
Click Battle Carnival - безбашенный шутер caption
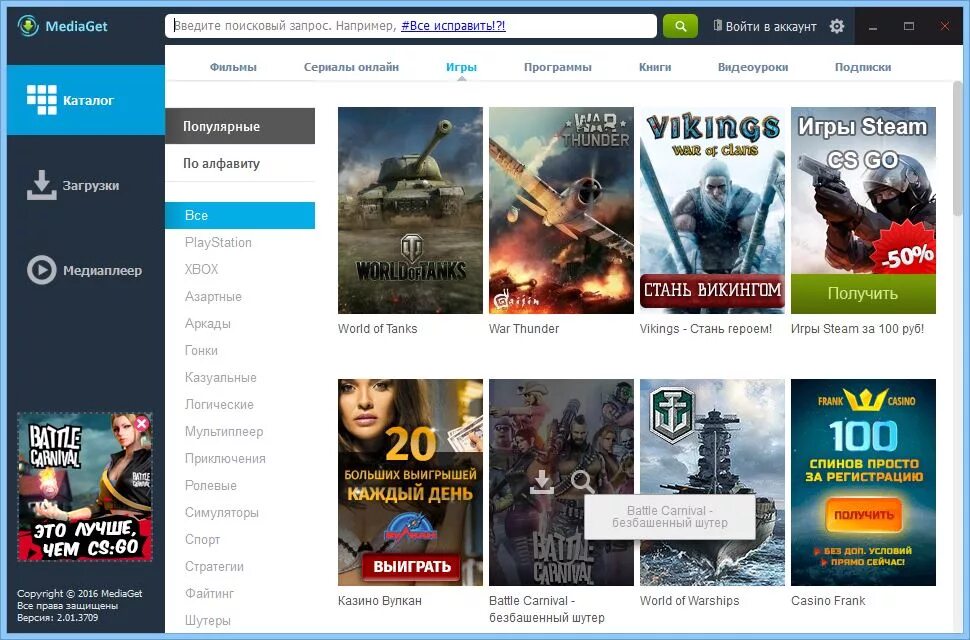[547, 609]
